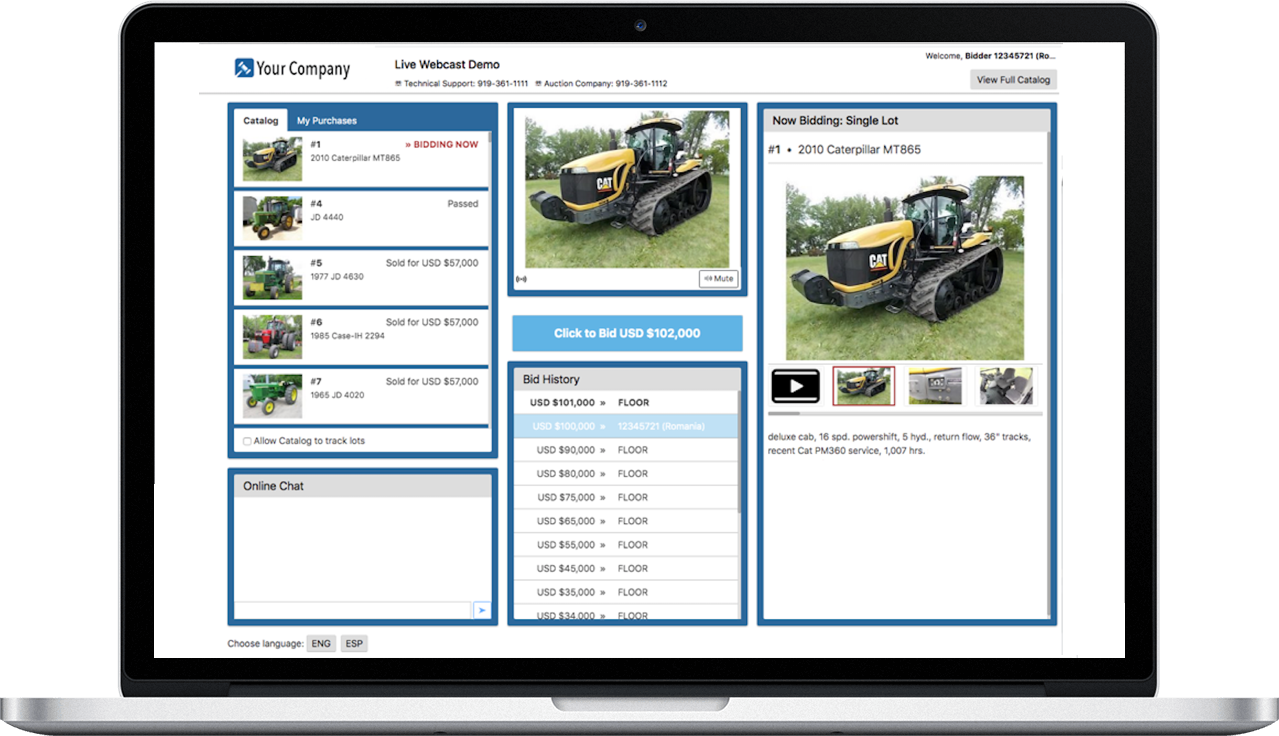Click to Bid USD $102,000
Image resolution: width=1279 pixels, height=736 pixels.
627,333
